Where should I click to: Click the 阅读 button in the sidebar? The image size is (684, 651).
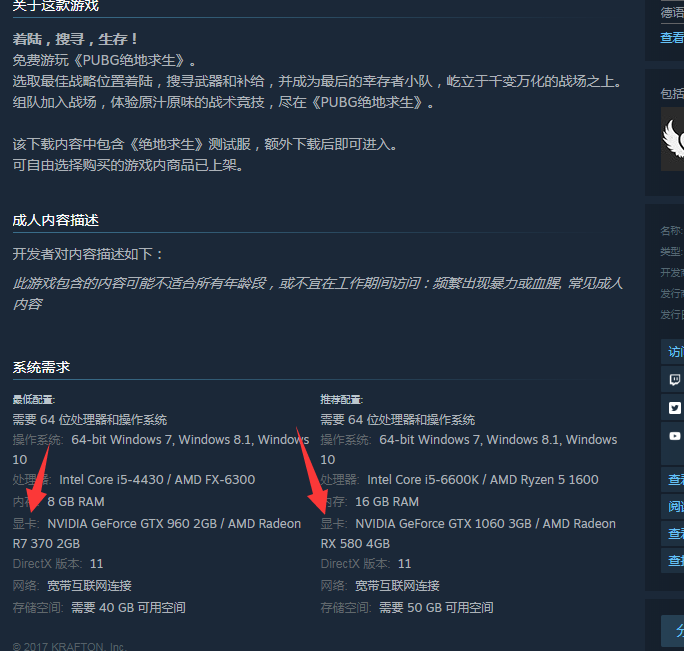point(673,506)
